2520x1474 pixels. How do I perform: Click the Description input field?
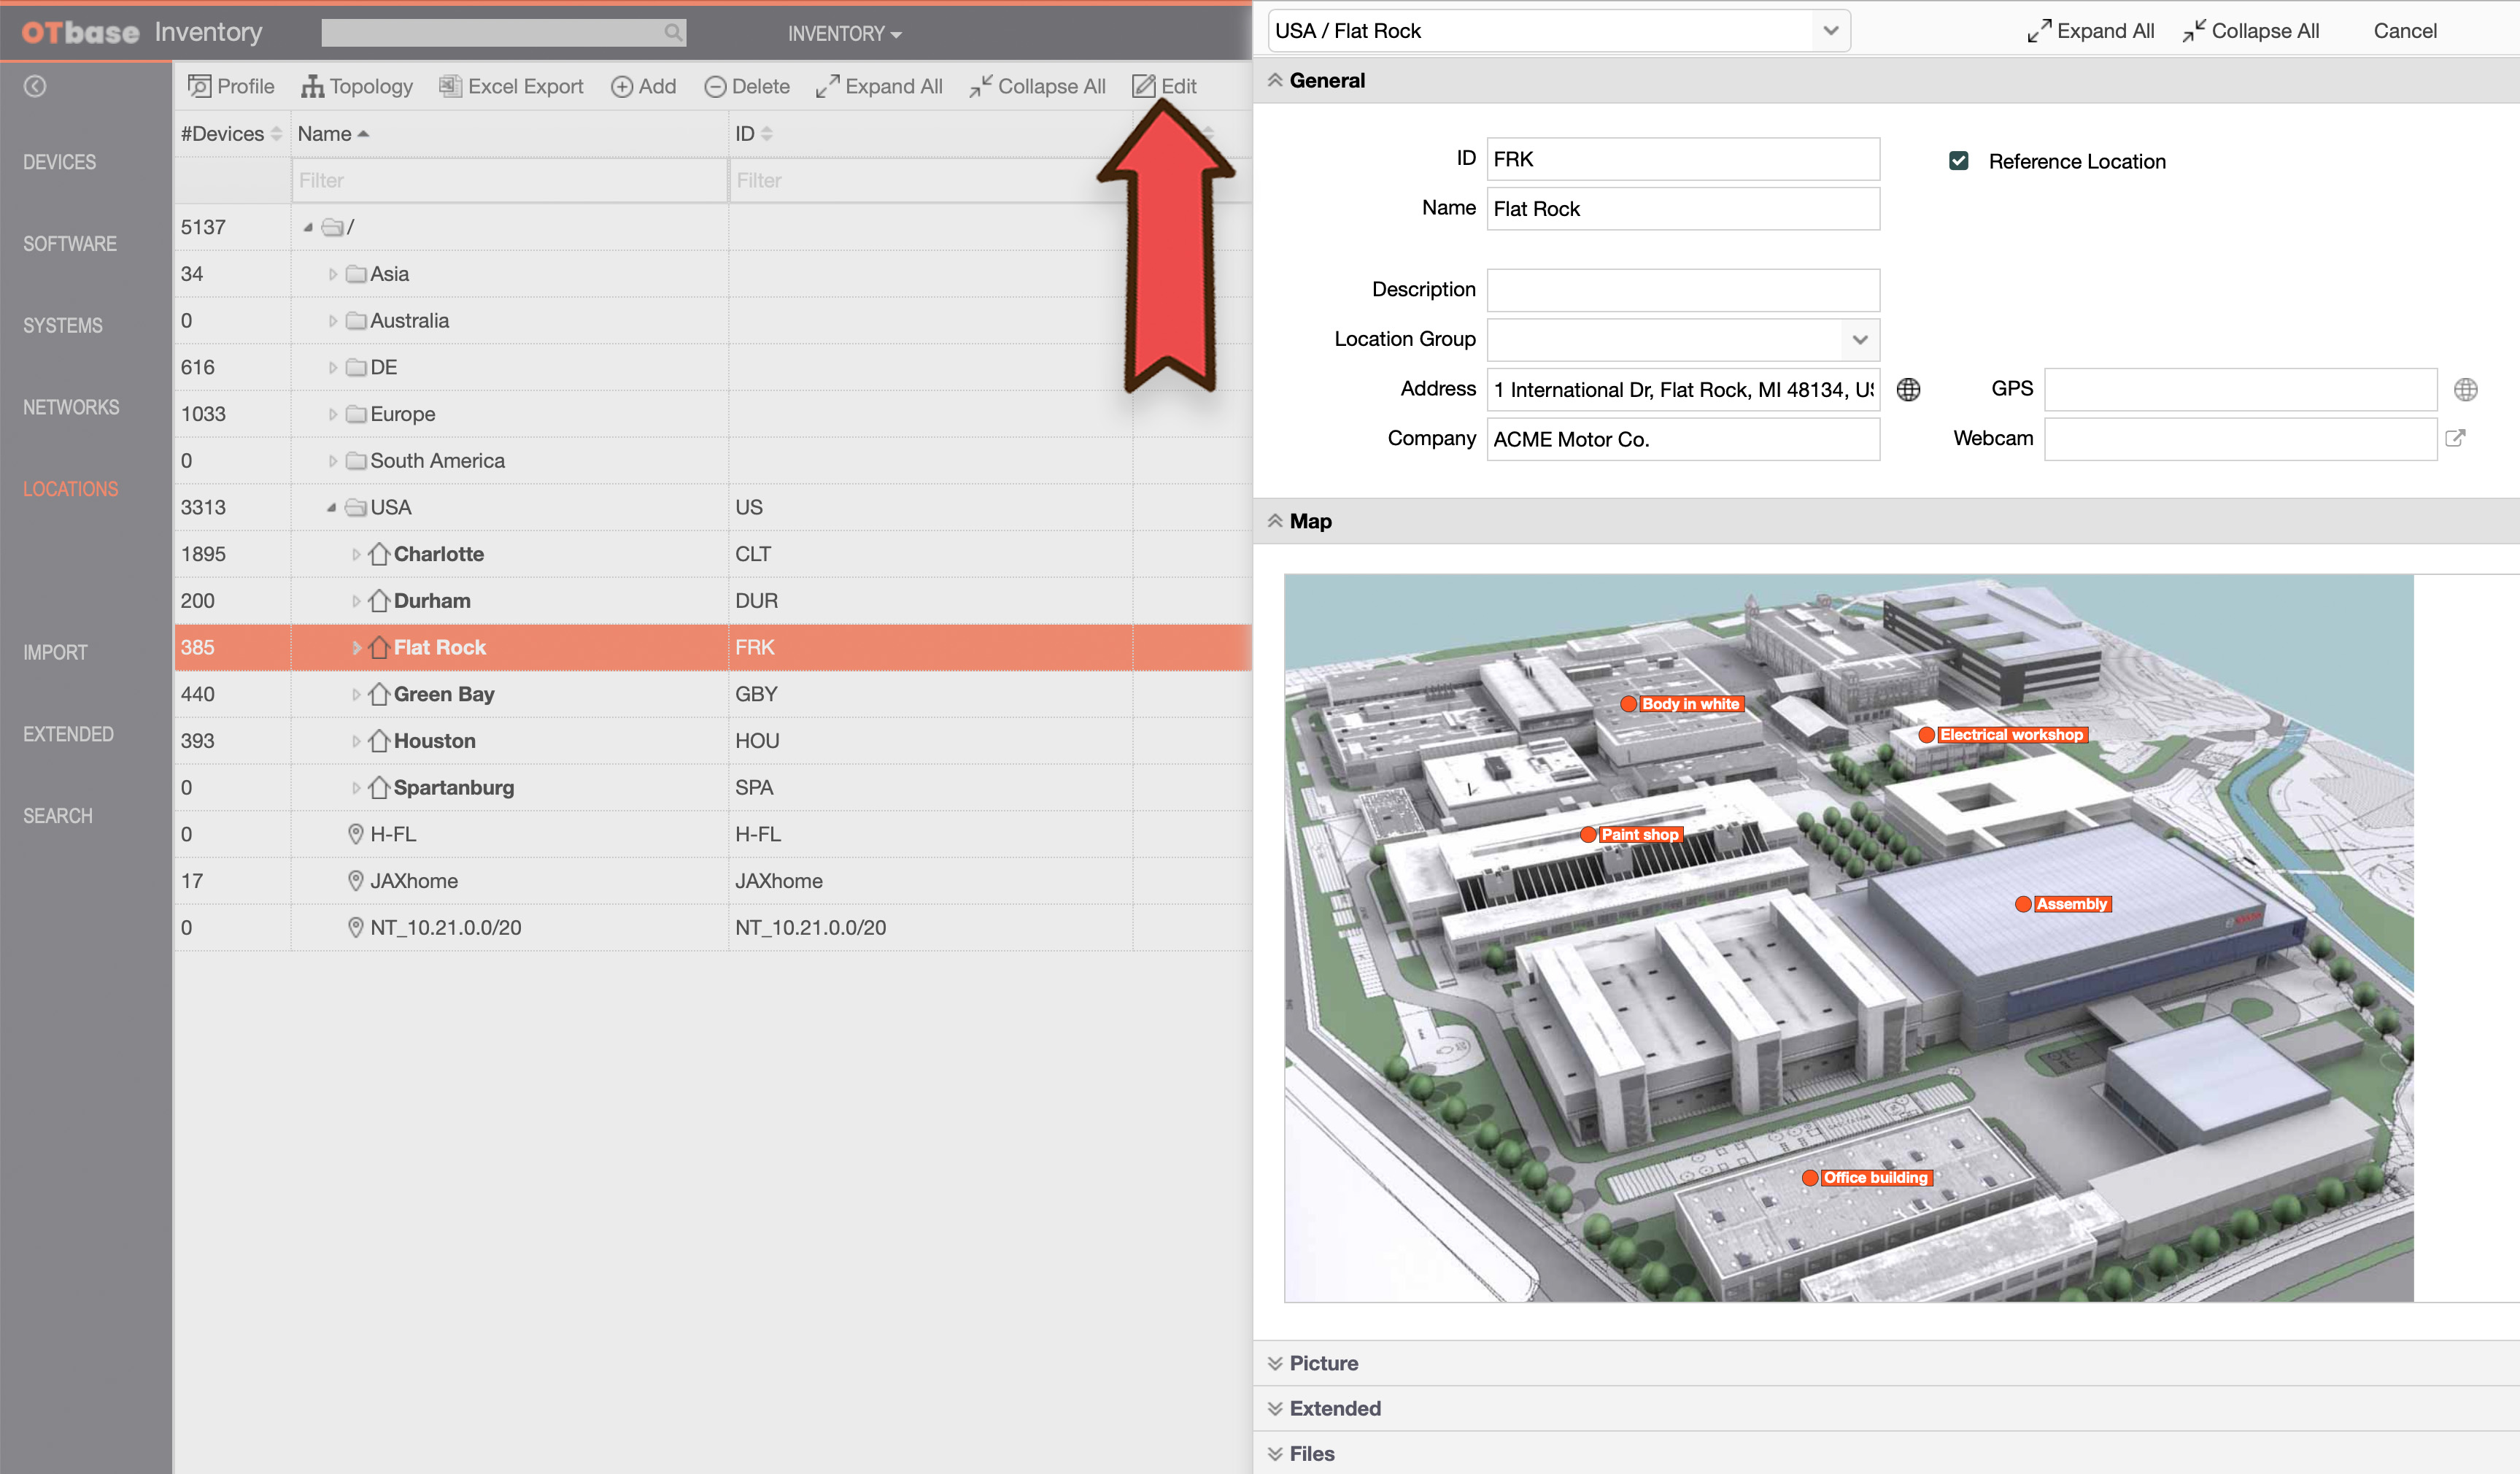1683,290
